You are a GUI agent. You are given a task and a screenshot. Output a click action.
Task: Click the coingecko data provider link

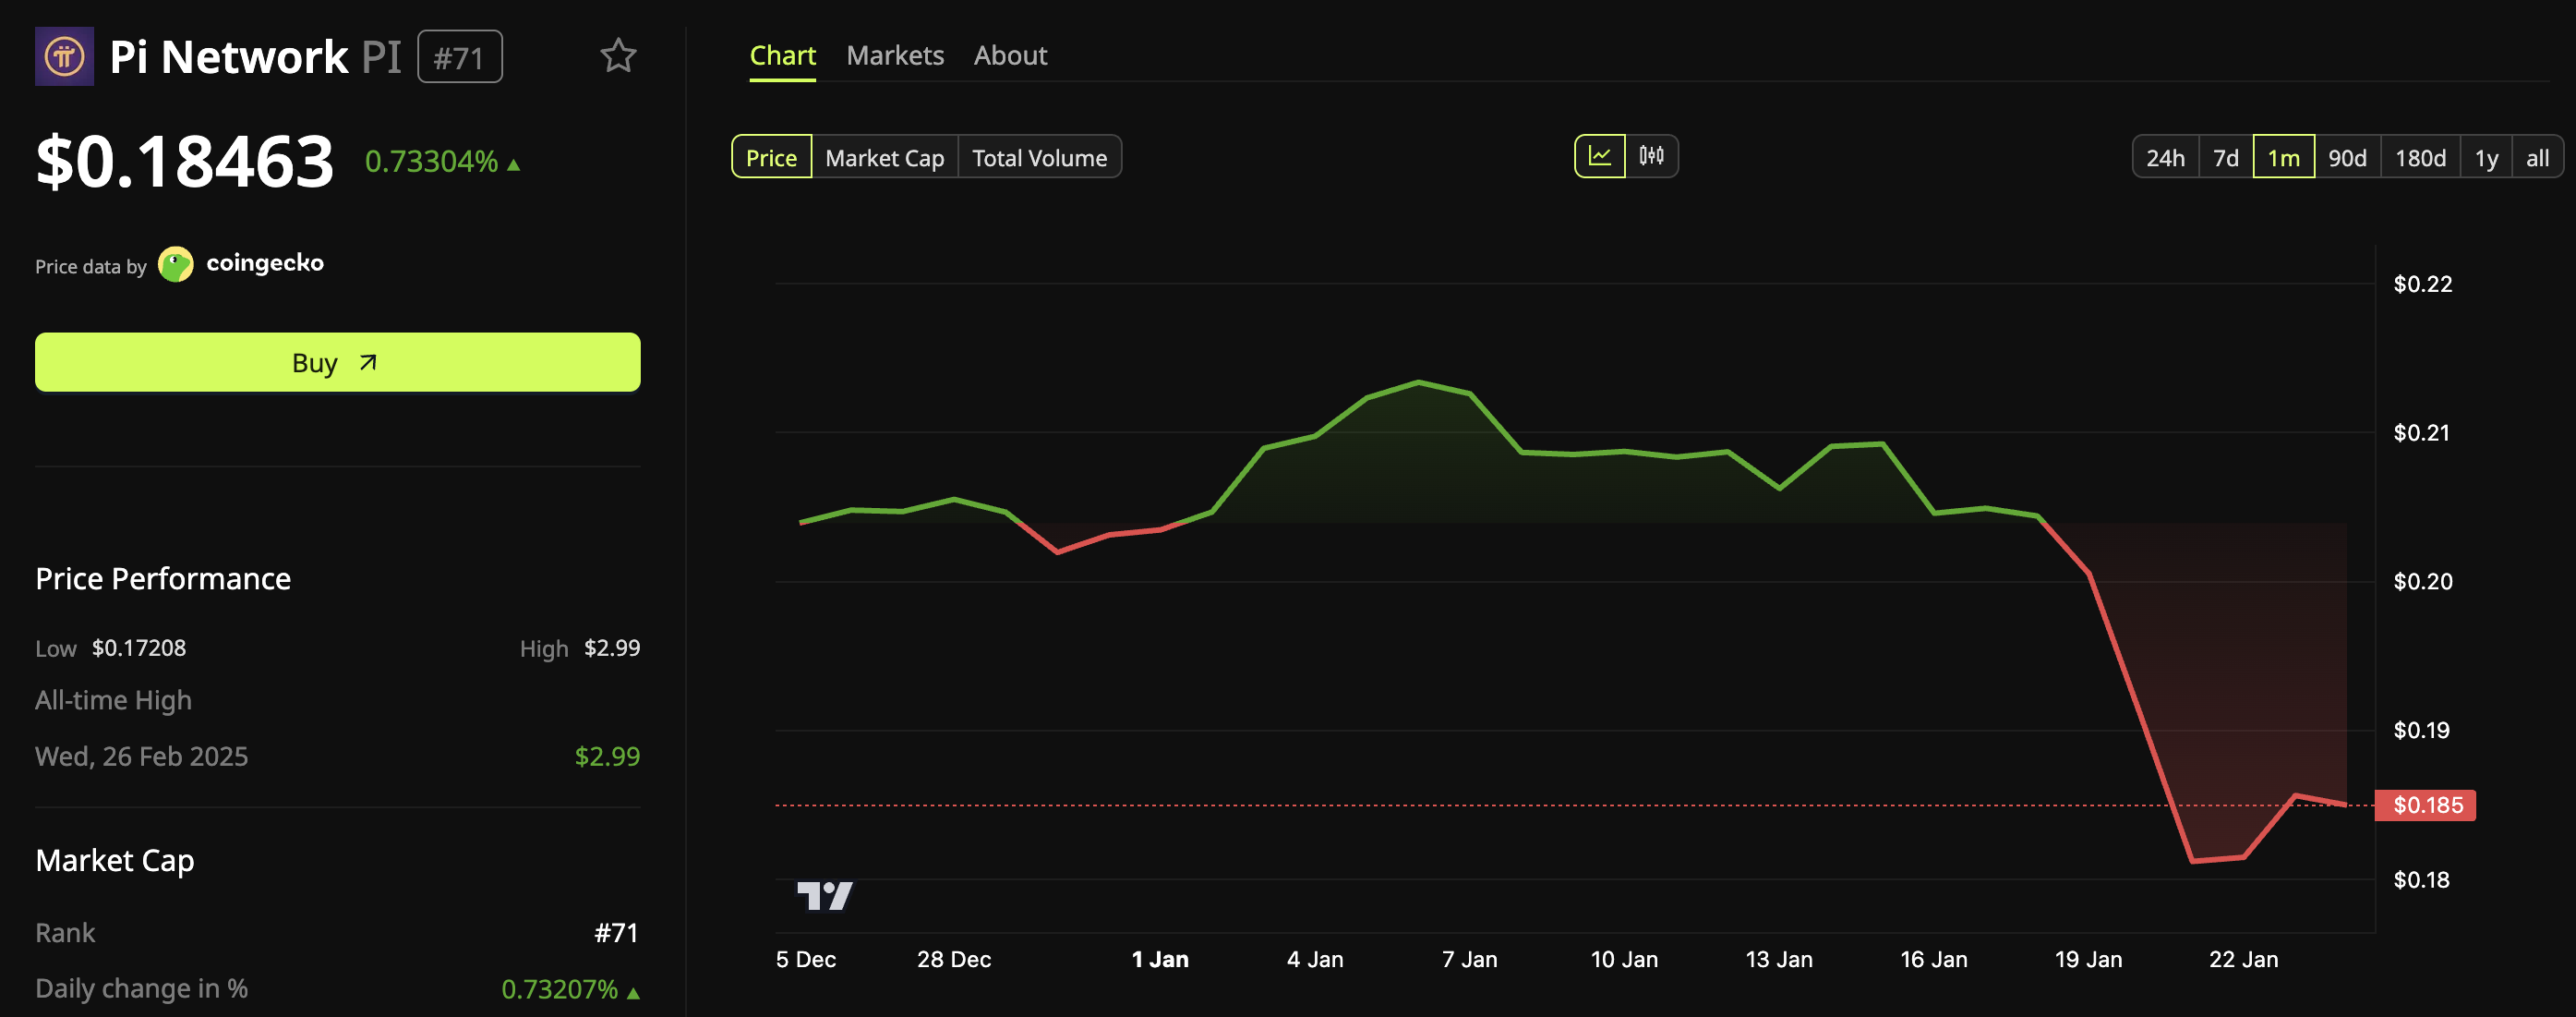(264, 263)
